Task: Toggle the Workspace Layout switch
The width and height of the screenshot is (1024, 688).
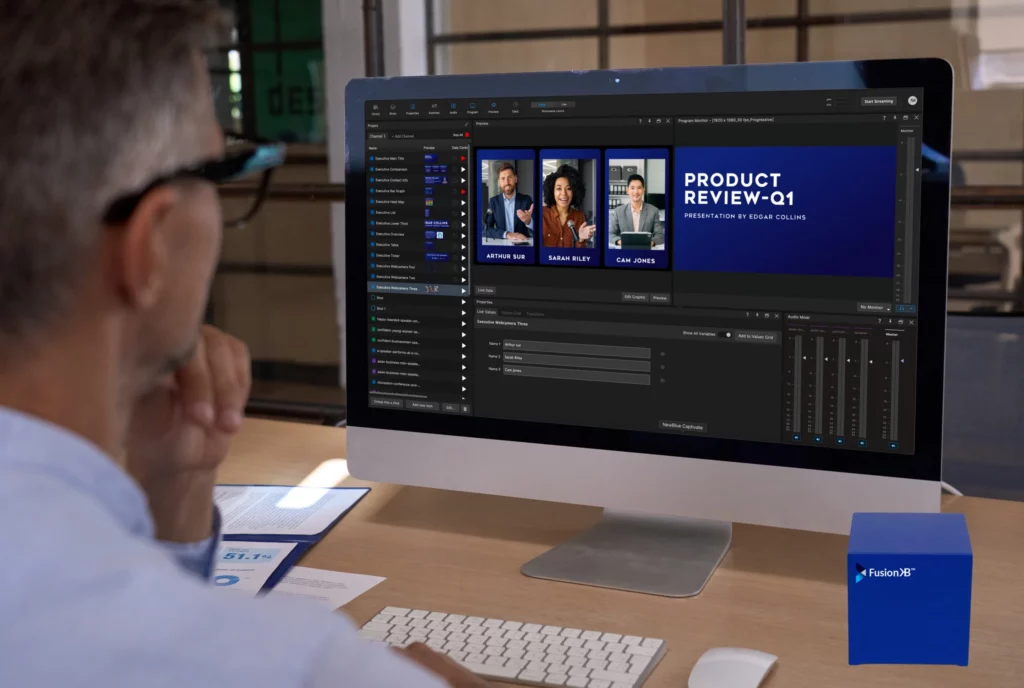Action: point(553,105)
